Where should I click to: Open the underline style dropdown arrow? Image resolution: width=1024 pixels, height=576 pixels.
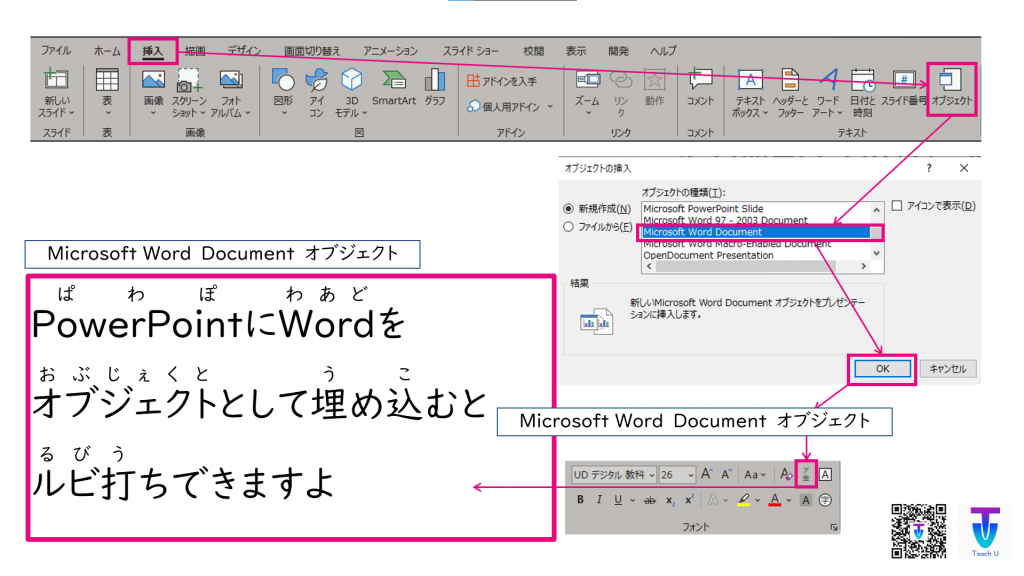coord(632,500)
